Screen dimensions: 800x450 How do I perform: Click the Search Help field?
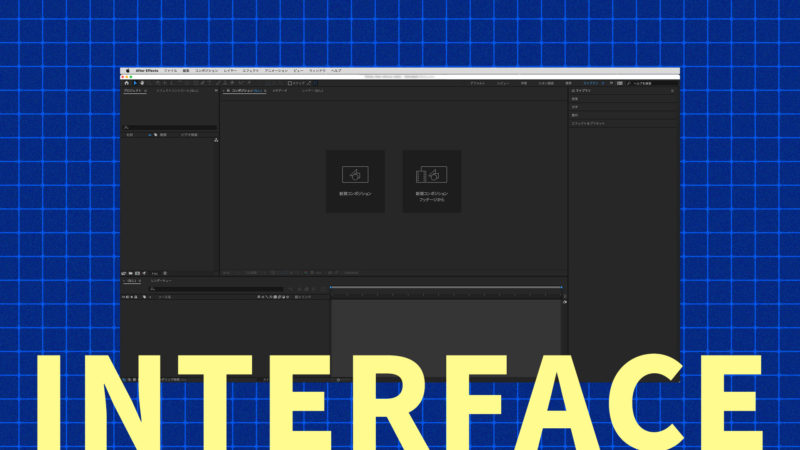tap(652, 83)
